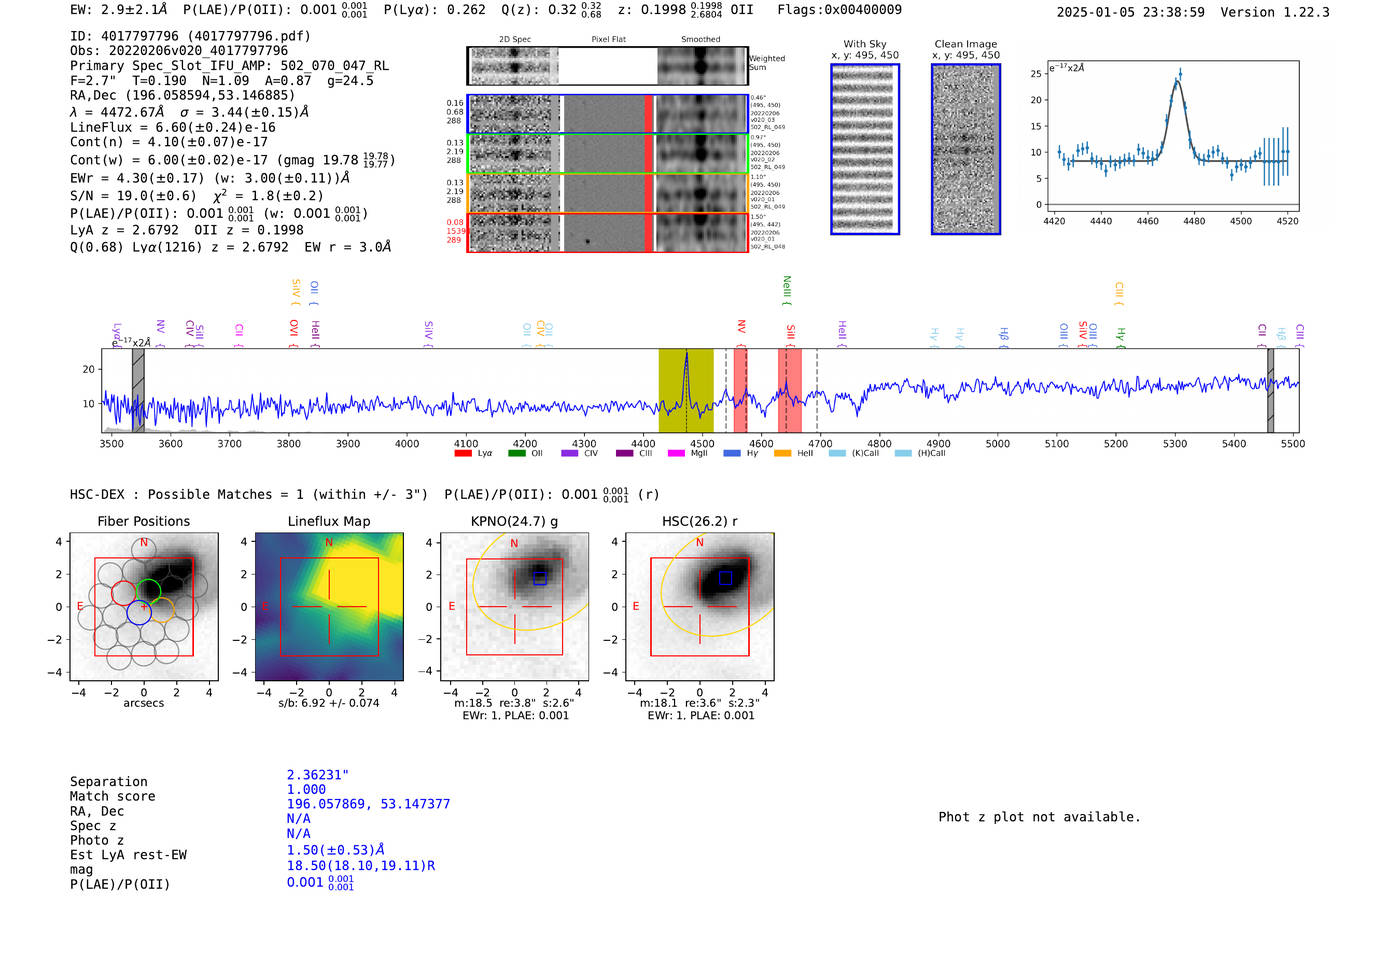Click the hatched gray band near 3550
The image size is (1400, 953).
point(138,391)
